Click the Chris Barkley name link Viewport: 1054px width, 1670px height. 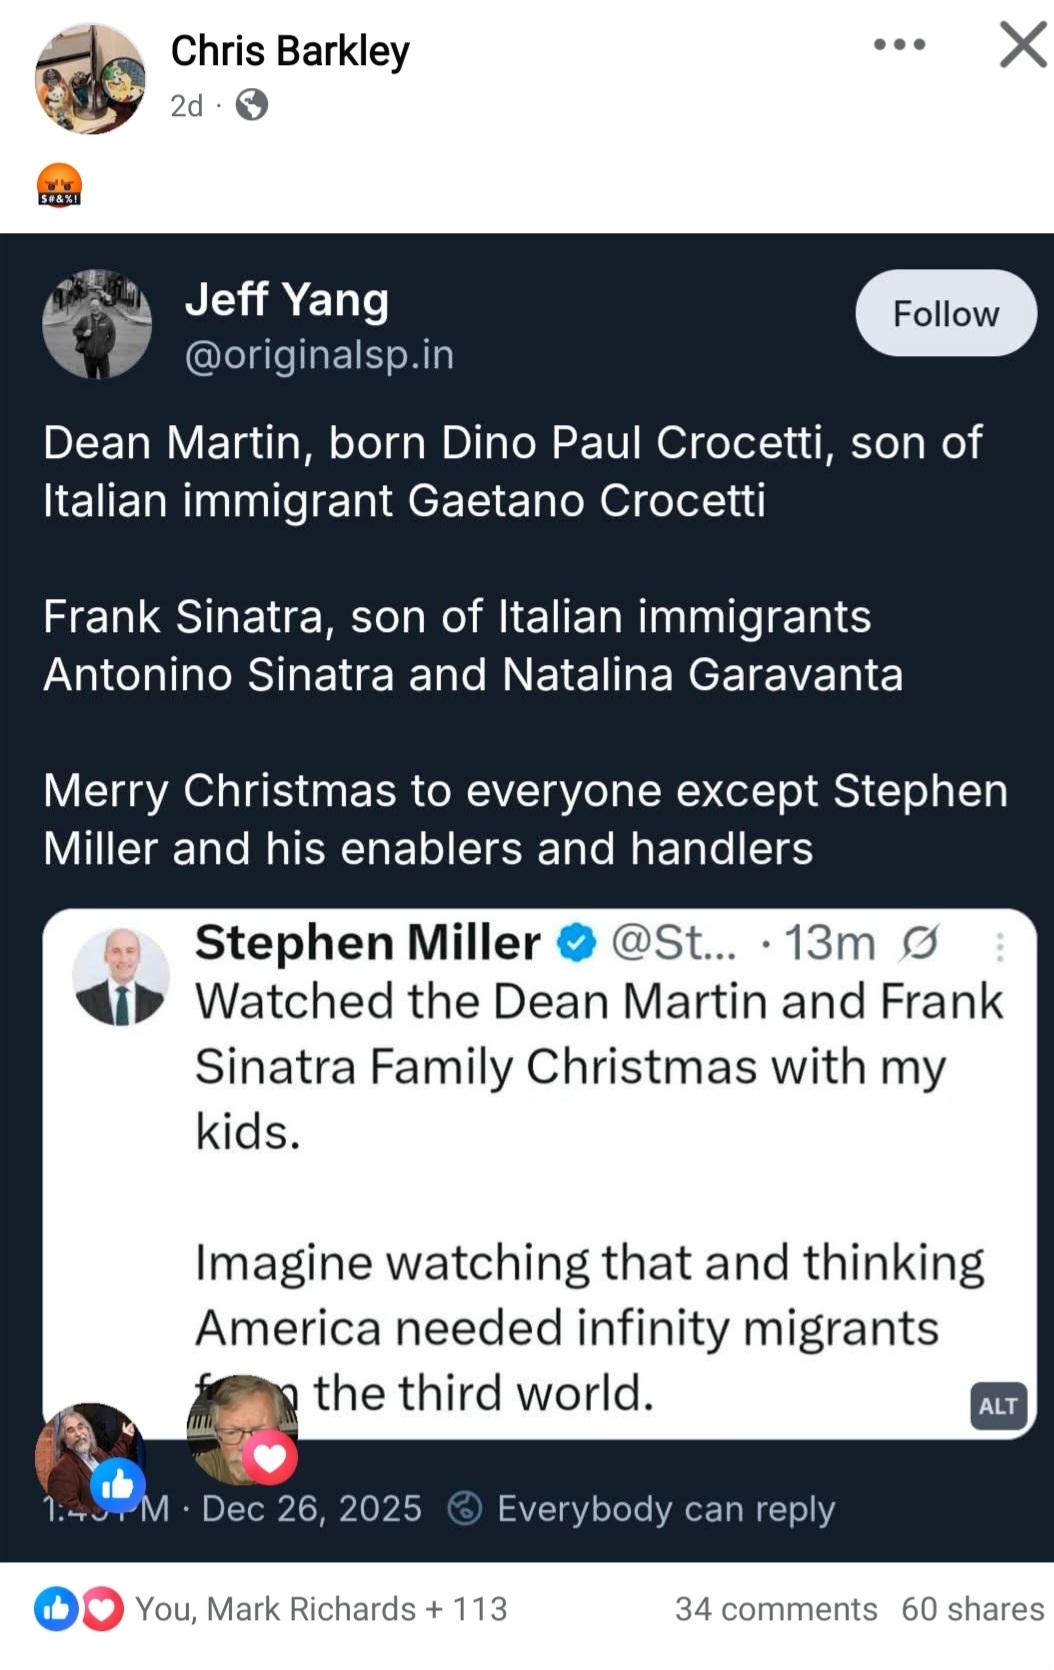coord(290,51)
